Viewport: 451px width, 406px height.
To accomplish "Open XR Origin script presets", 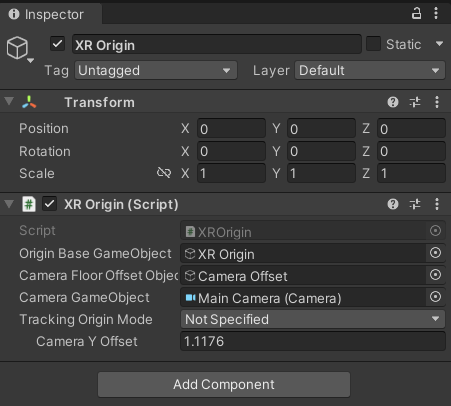I will (x=415, y=204).
